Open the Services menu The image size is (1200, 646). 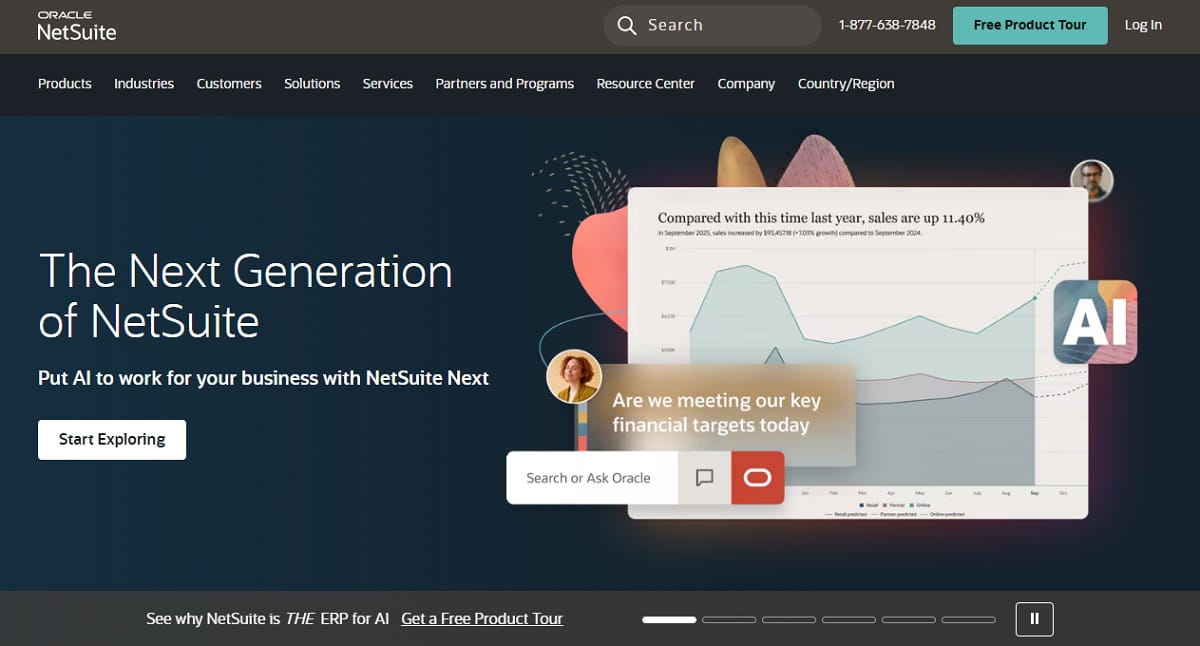point(388,84)
